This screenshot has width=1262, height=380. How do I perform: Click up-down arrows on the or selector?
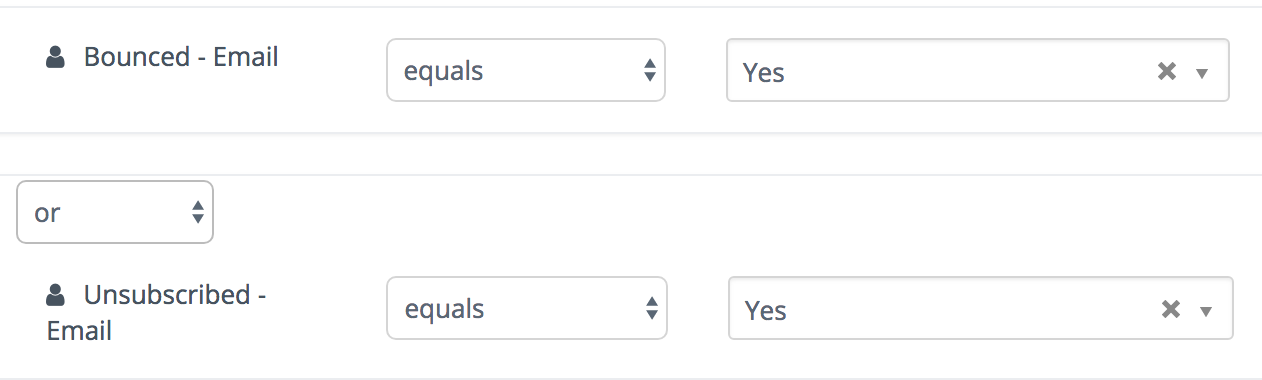[198, 212]
